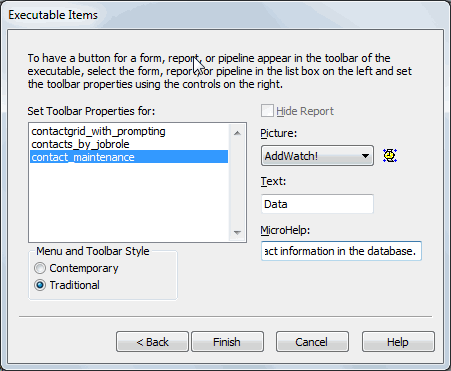Viewport: 451px width, 371px height.
Task: Toggle the Hide Report checkbox
Action: pyautogui.click(x=267, y=111)
